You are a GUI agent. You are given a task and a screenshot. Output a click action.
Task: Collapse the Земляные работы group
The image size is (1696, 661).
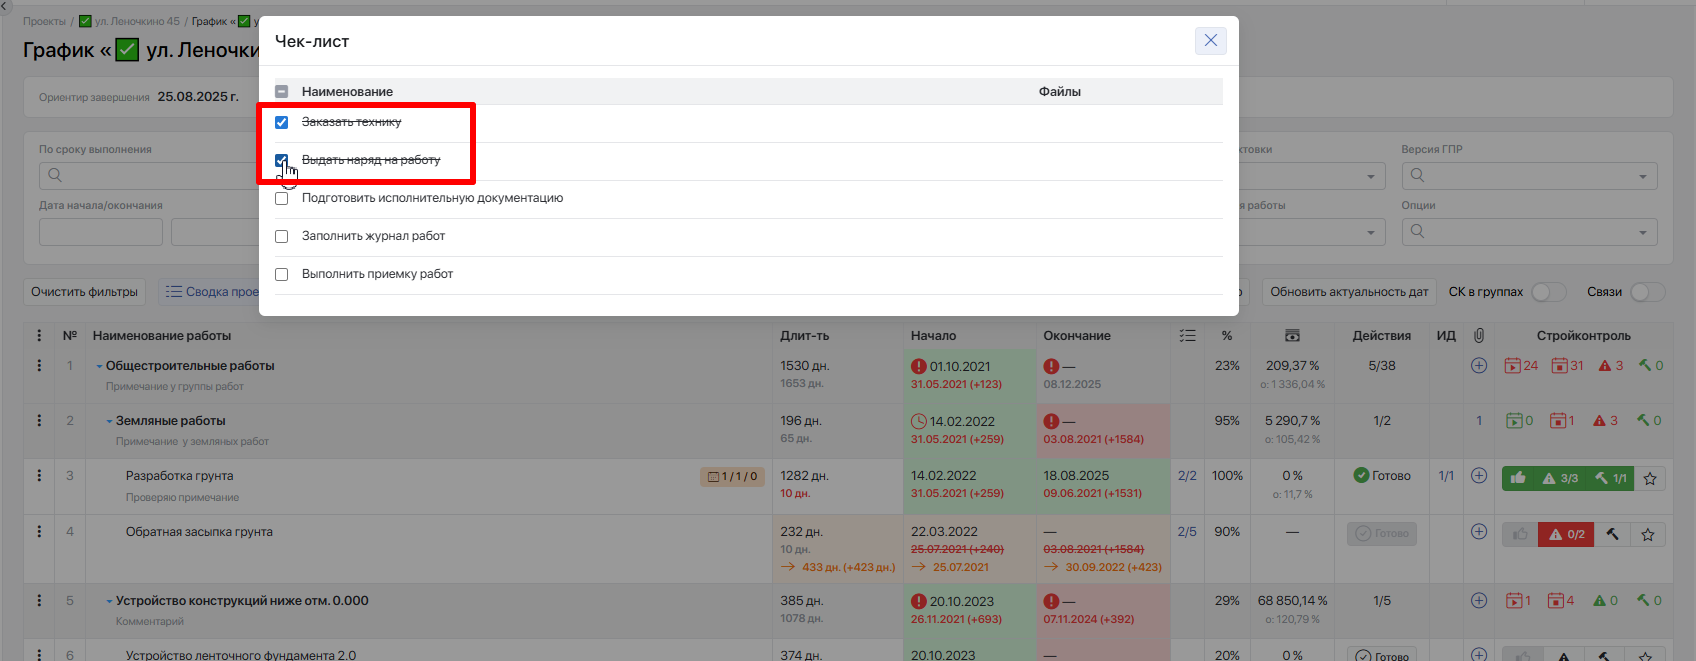click(x=109, y=421)
